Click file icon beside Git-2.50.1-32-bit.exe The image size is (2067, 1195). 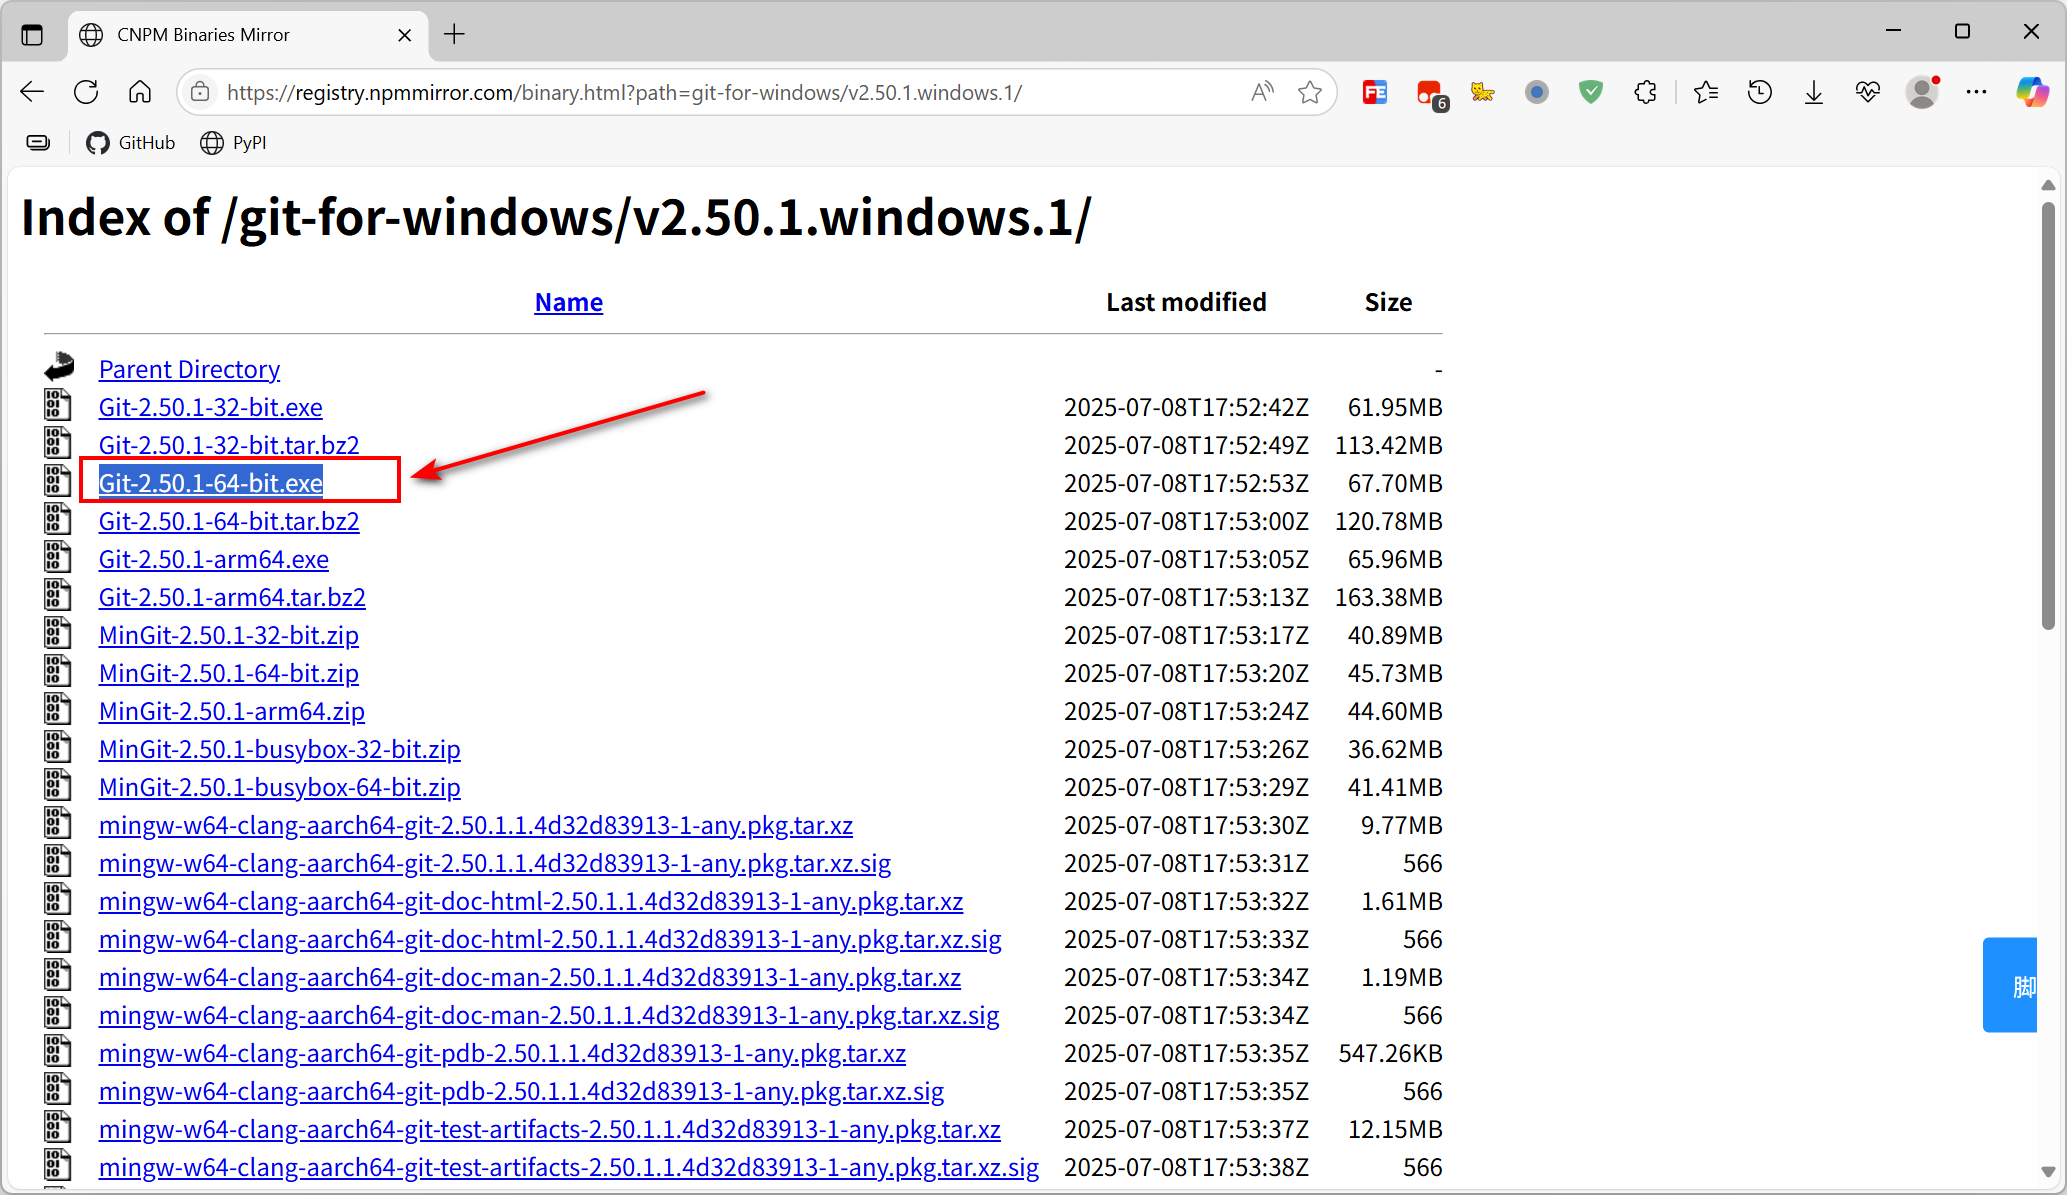58,404
